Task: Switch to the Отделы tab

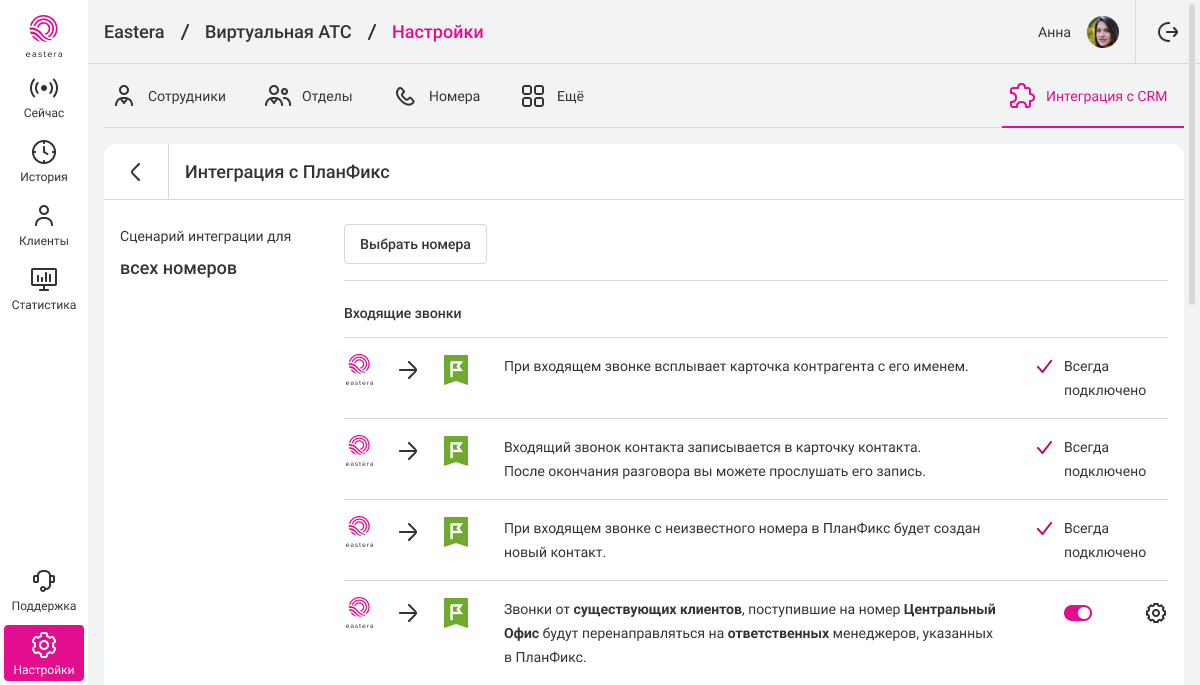Action: 309,97
